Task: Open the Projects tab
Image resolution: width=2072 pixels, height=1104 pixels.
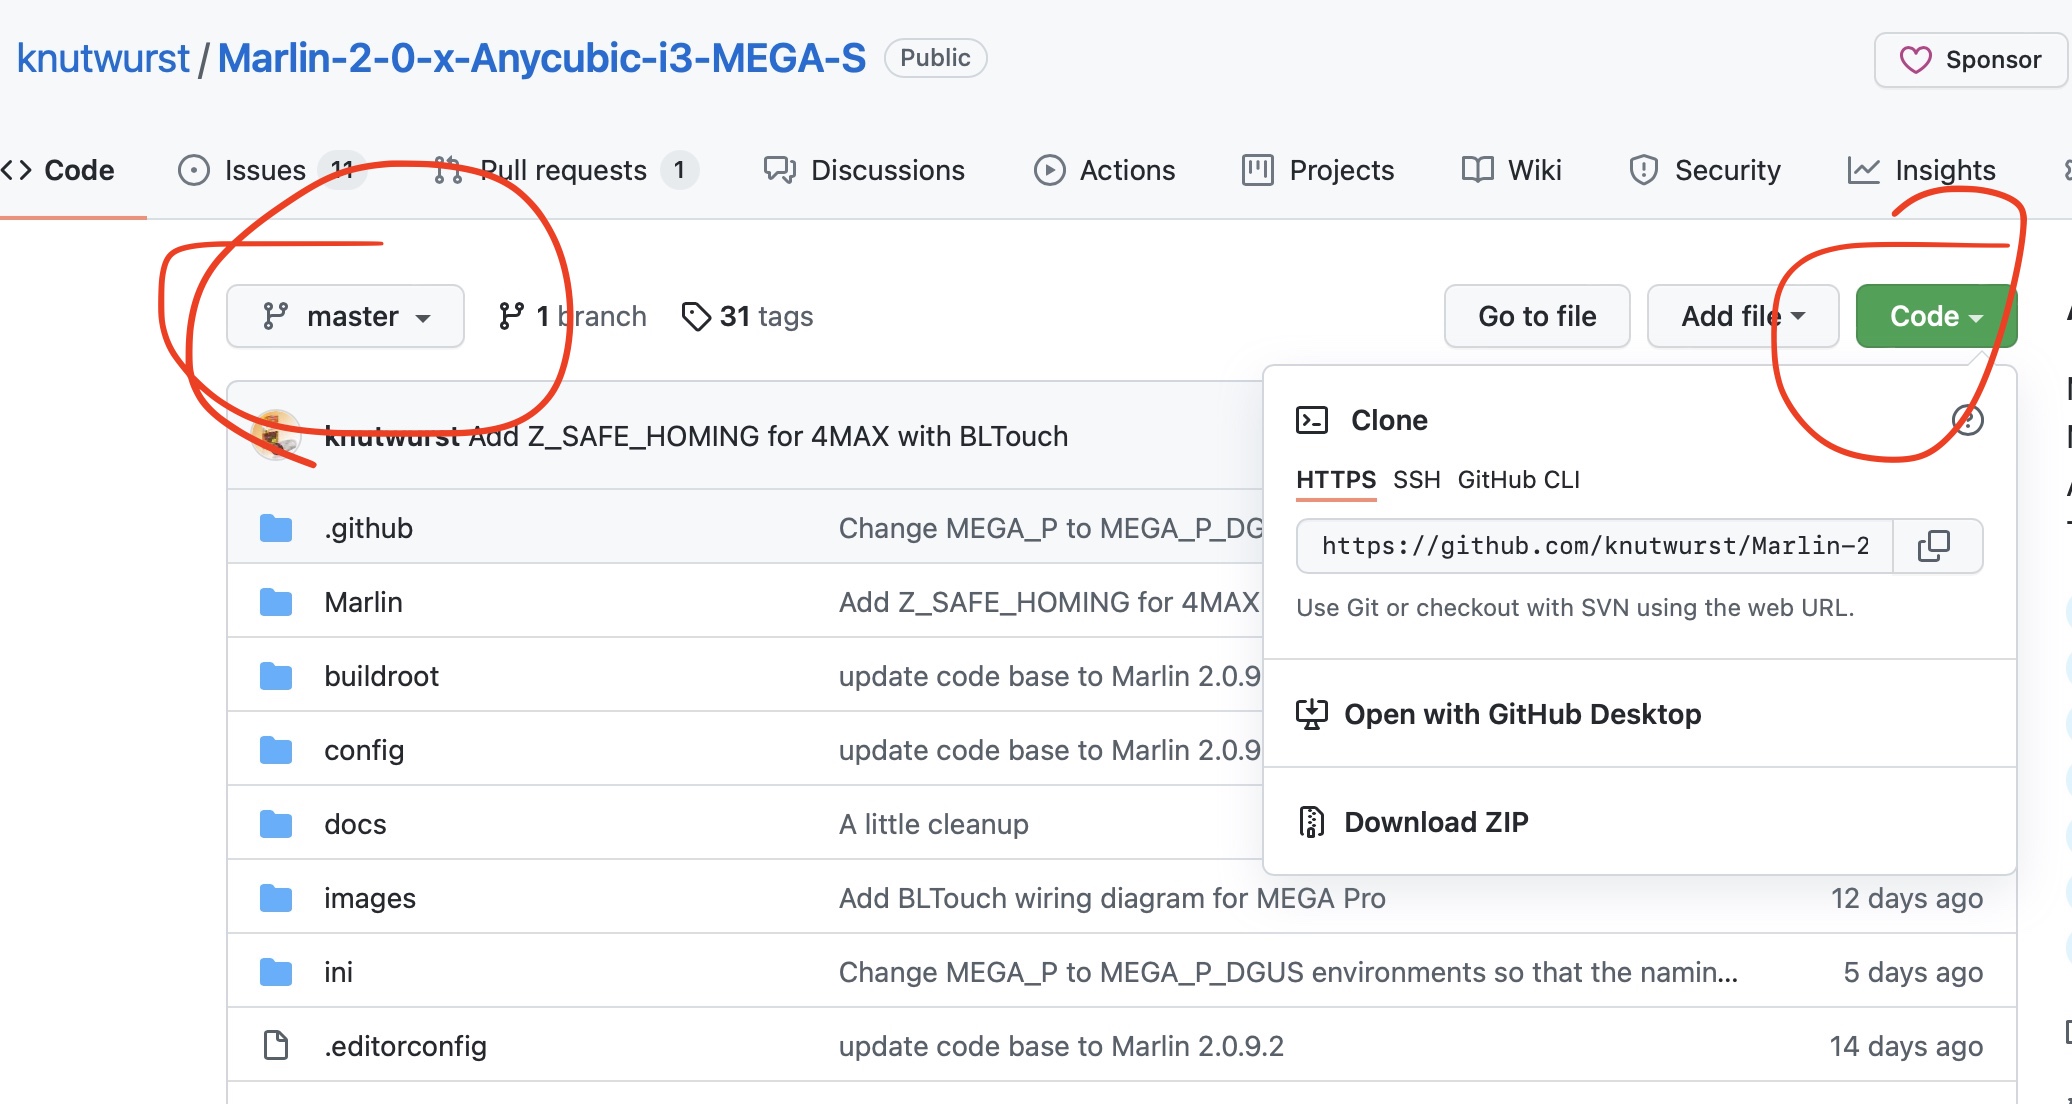Action: pos(1318,170)
